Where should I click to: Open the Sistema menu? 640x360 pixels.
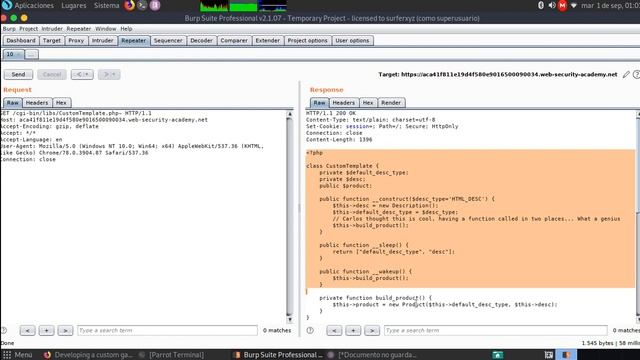pos(106,5)
